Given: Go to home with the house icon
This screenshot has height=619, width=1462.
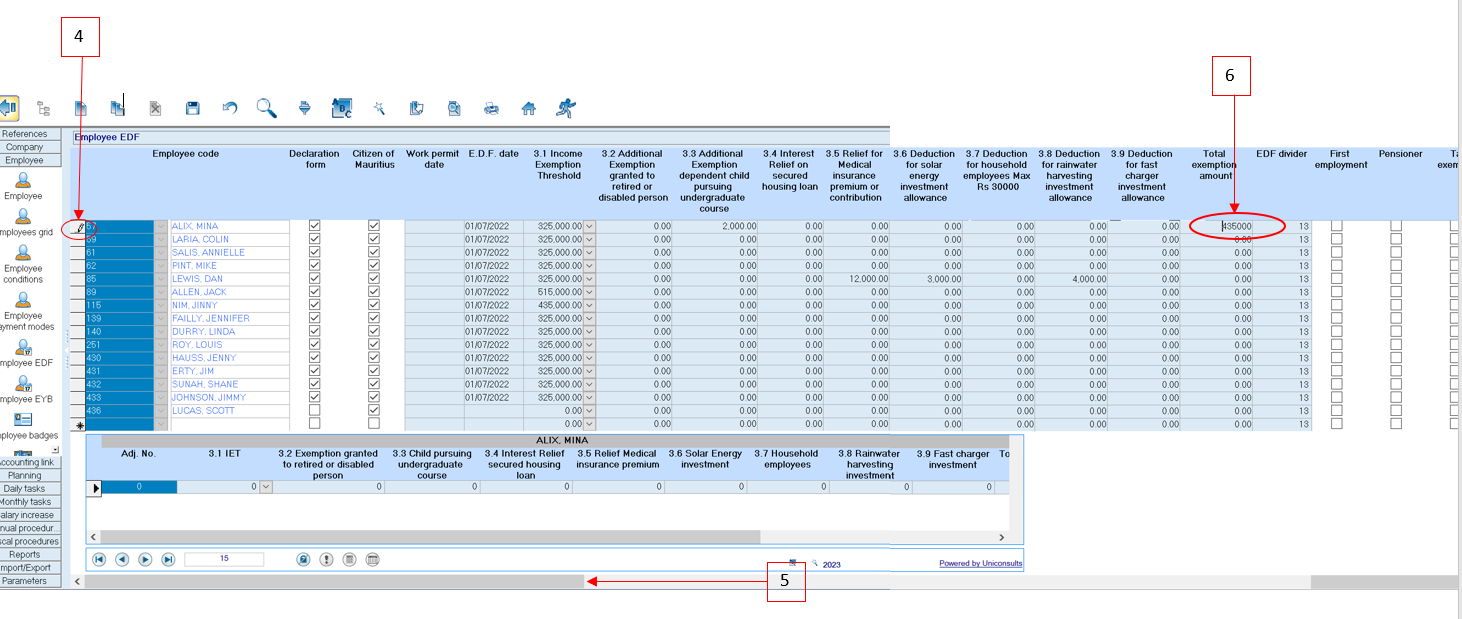Looking at the screenshot, I should coord(529,108).
